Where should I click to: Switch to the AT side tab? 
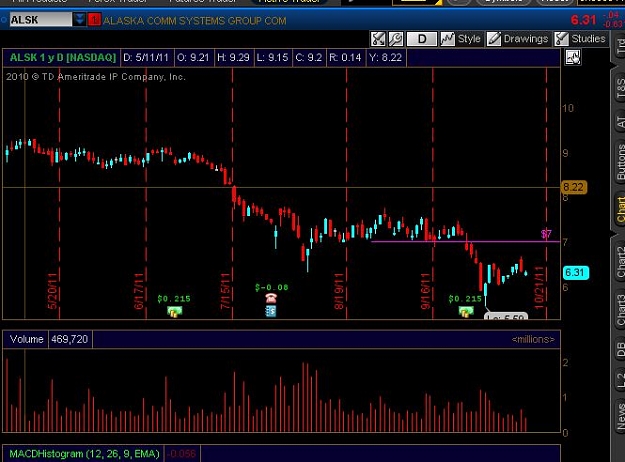point(619,122)
